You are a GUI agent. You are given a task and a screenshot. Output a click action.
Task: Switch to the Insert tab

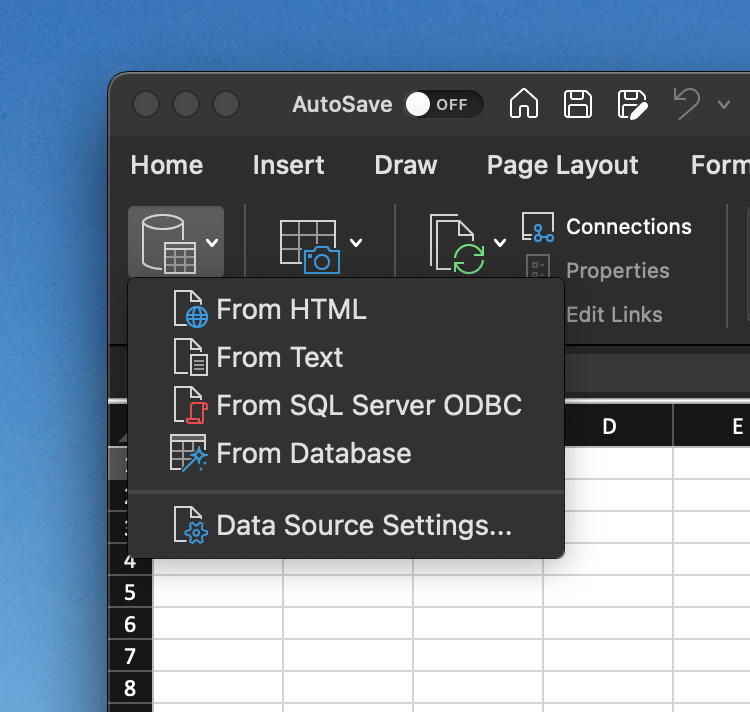point(288,165)
